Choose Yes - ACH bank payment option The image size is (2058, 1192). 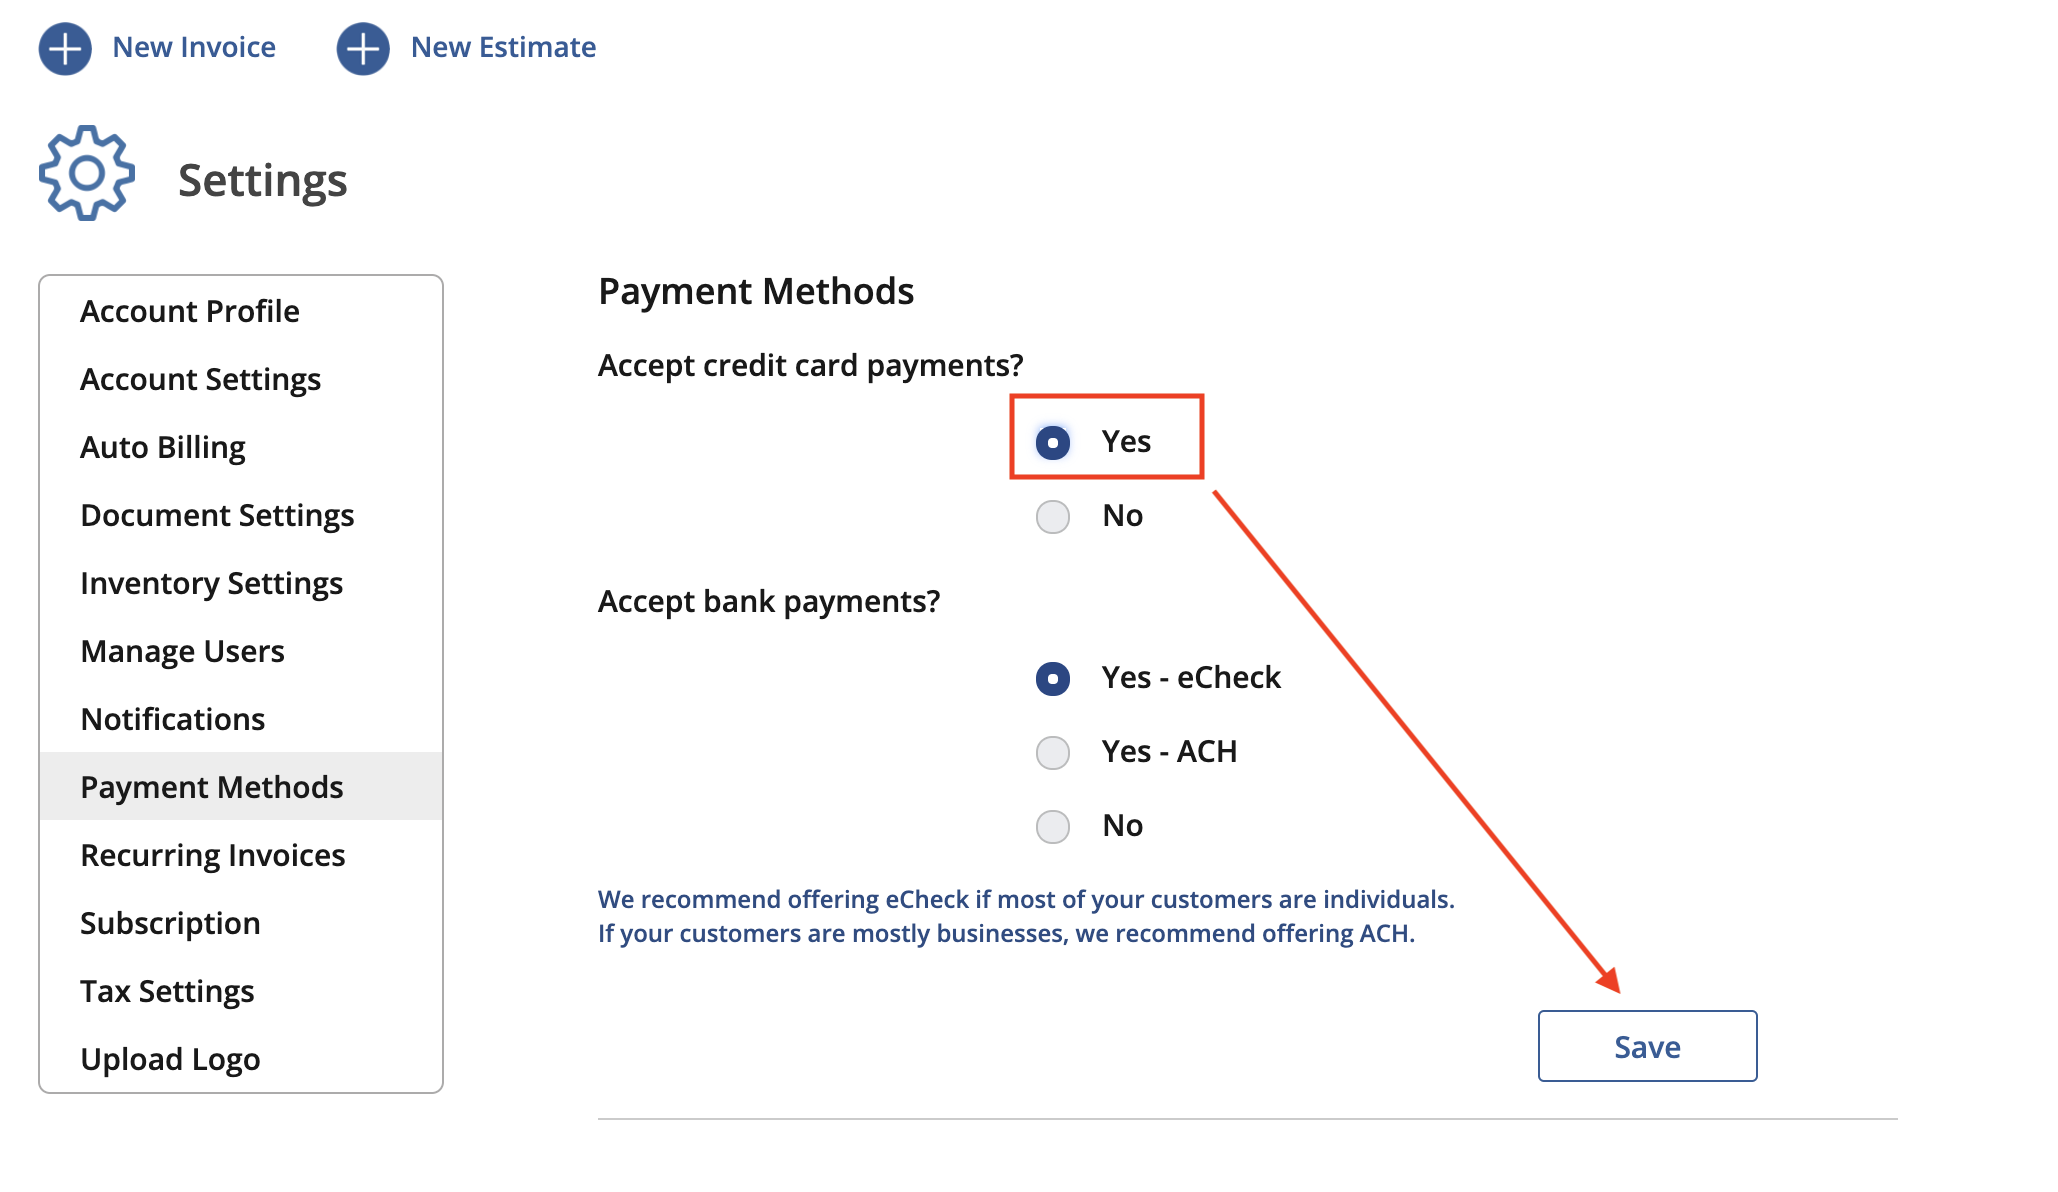[x=1053, y=752]
